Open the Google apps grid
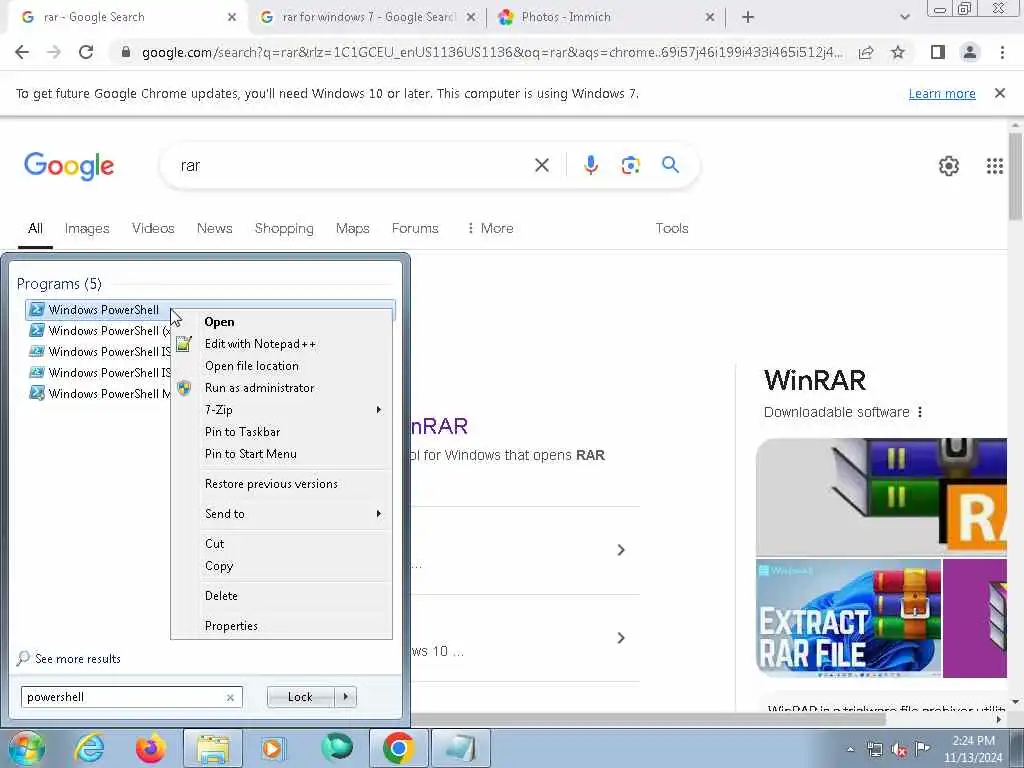 995,166
